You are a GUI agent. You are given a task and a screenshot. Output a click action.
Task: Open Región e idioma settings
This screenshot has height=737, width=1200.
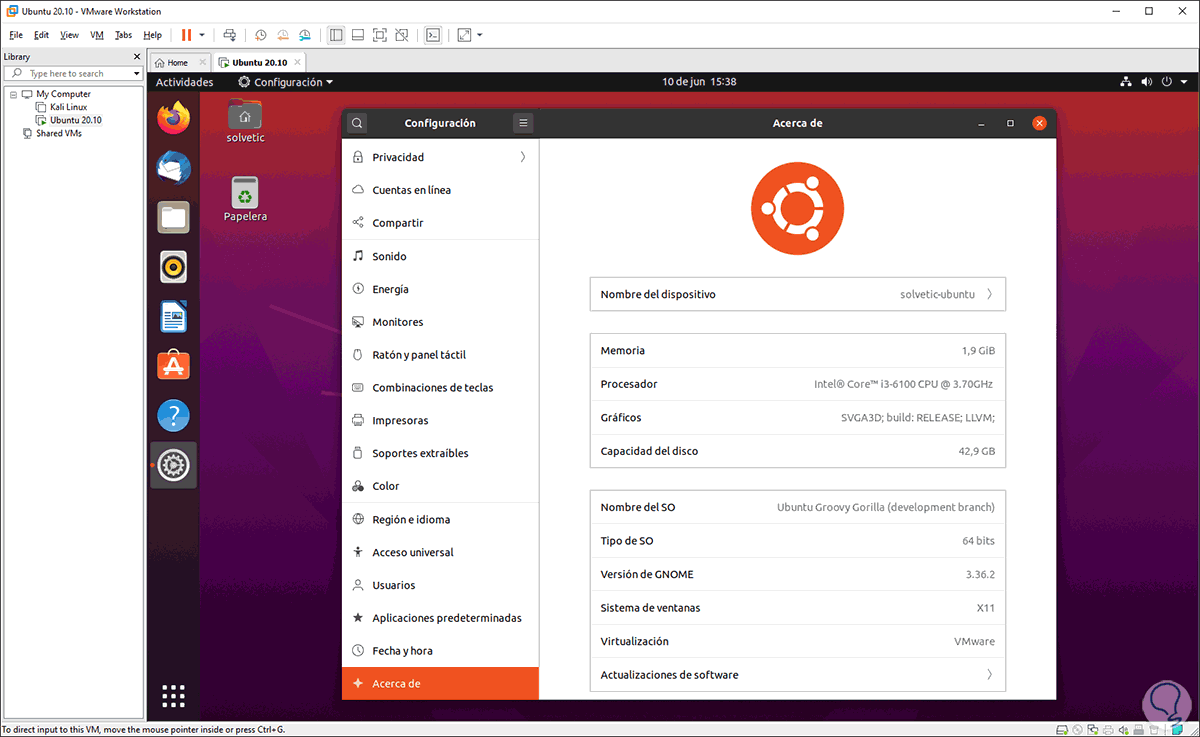[440, 519]
